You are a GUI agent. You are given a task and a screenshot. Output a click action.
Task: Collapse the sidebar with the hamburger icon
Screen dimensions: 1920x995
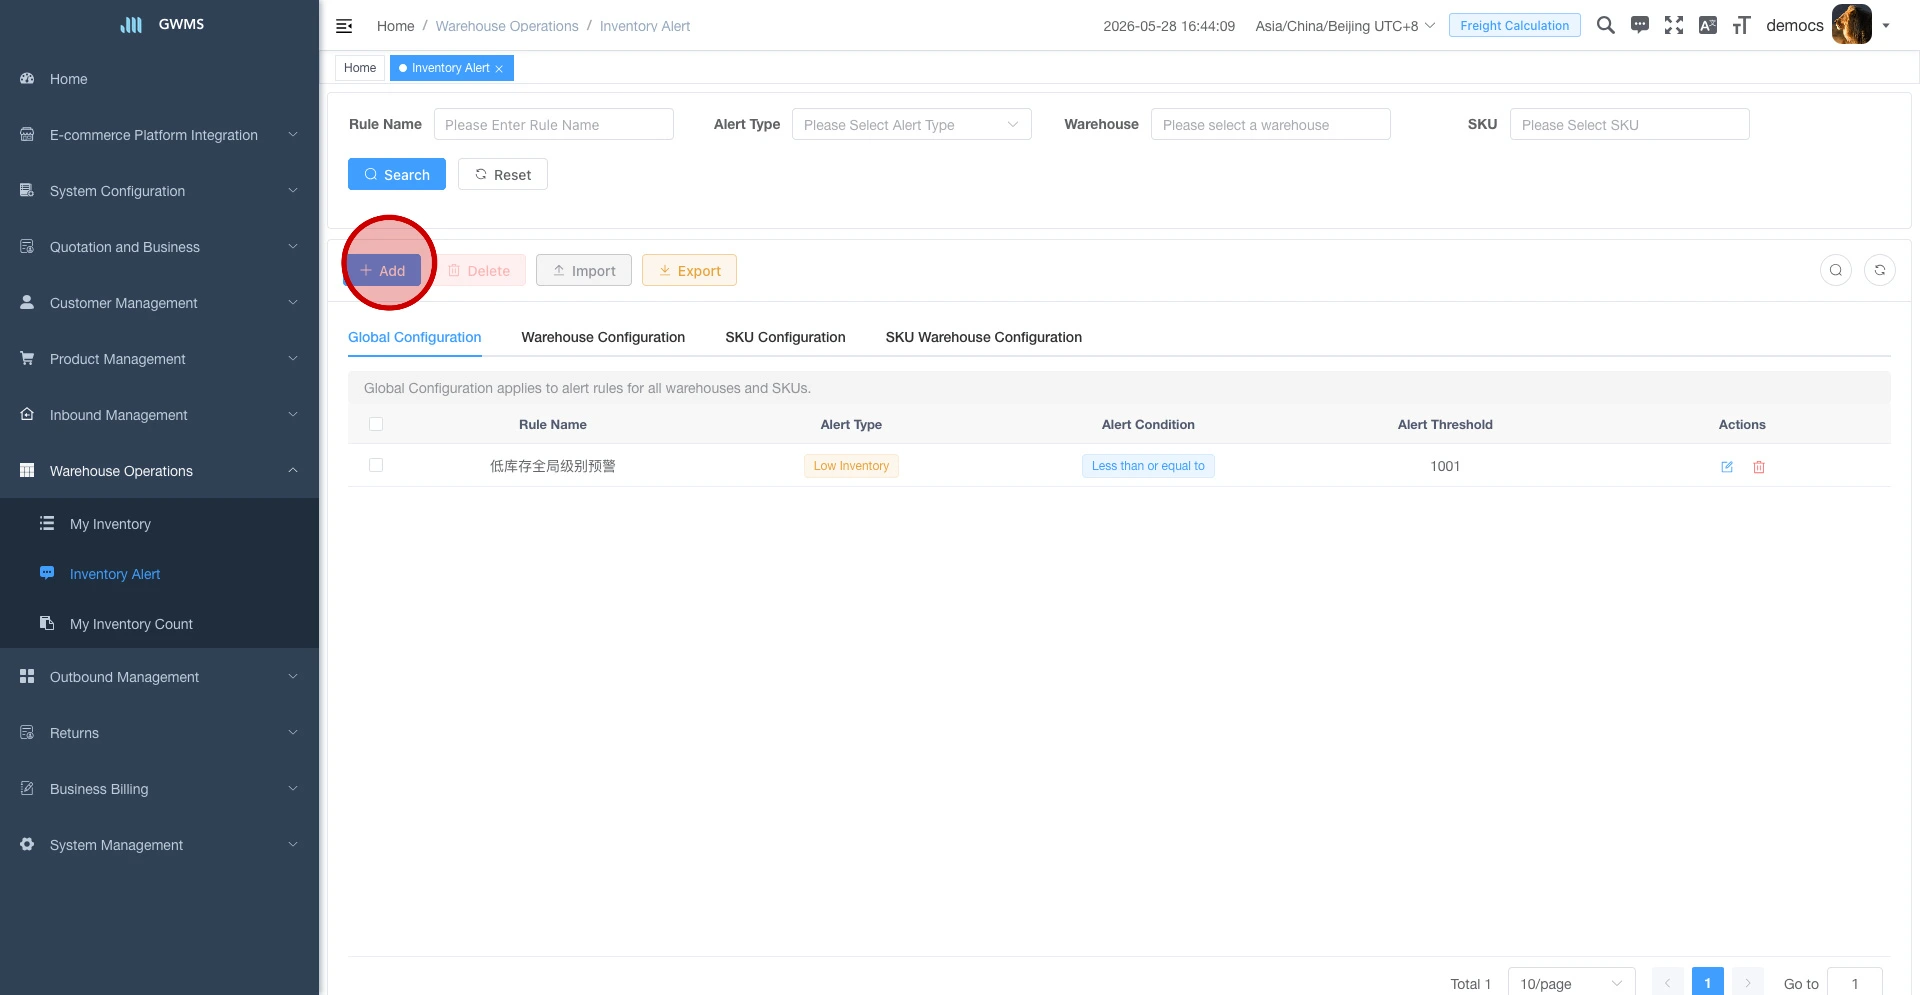click(344, 26)
